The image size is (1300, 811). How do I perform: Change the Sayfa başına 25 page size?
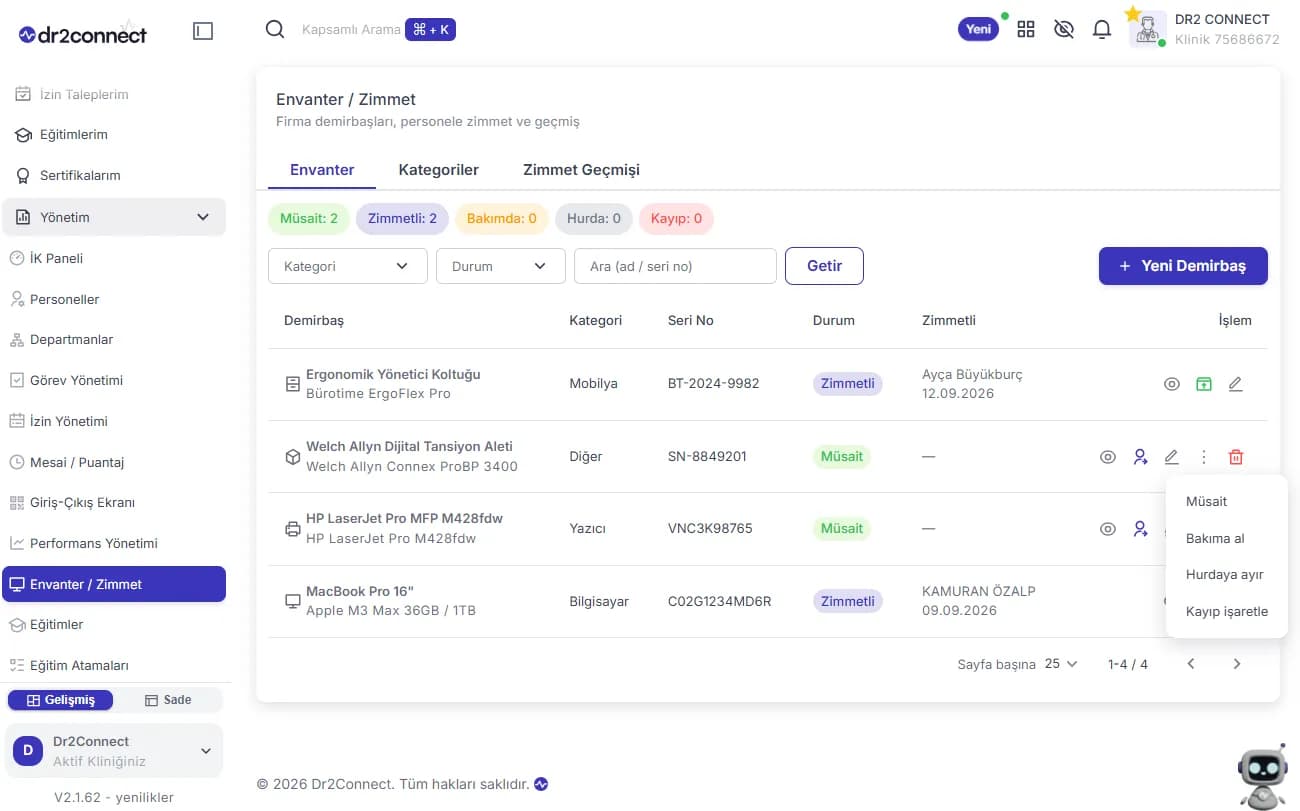(x=1061, y=664)
